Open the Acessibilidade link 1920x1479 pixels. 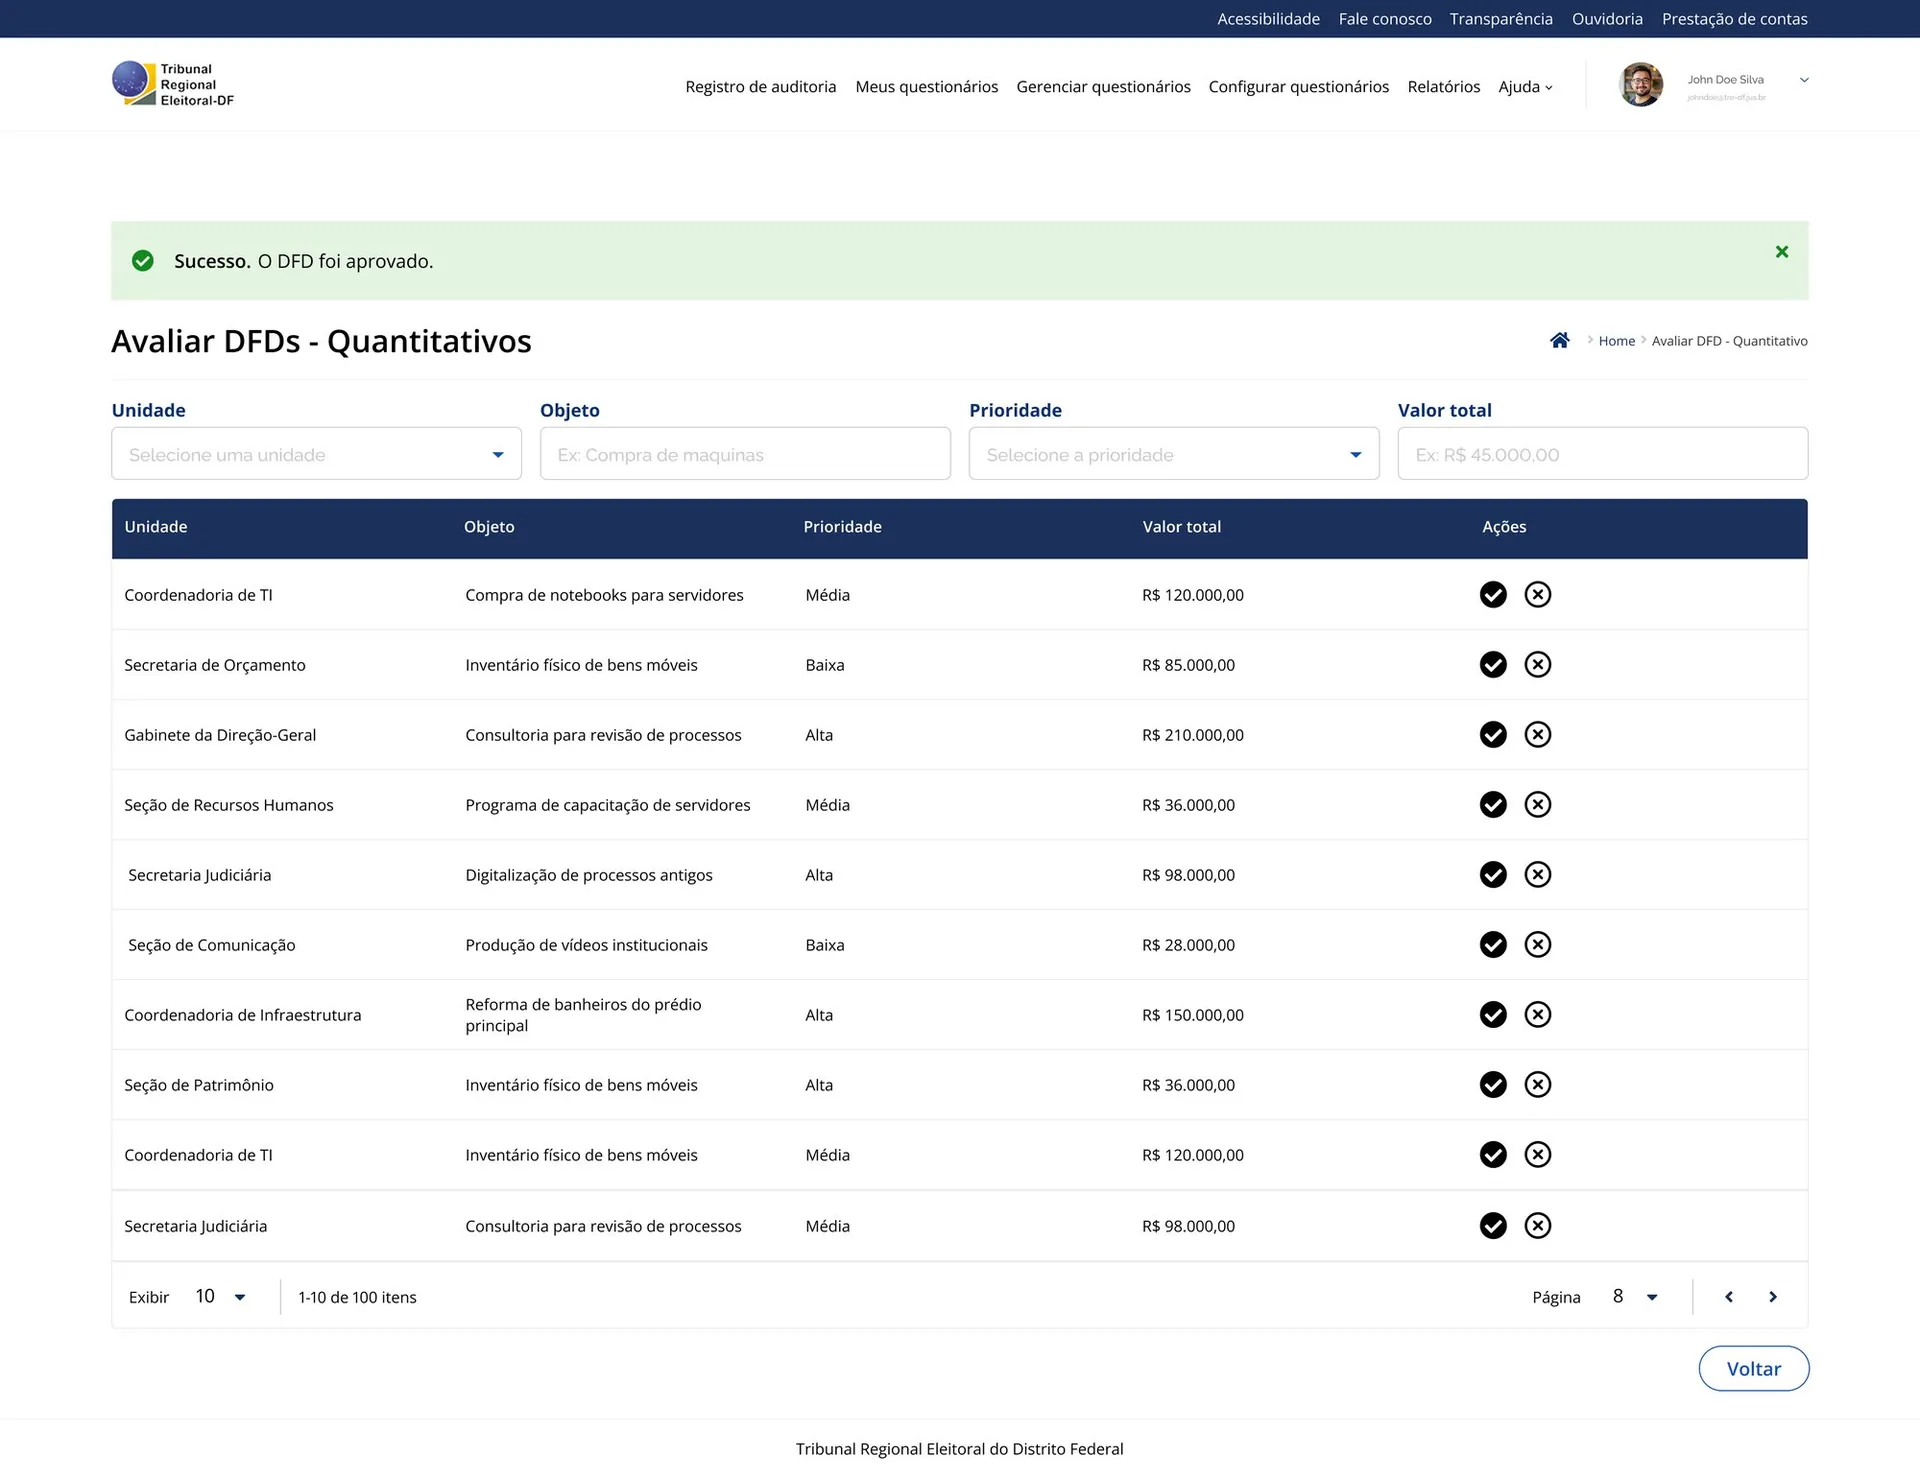(x=1268, y=19)
